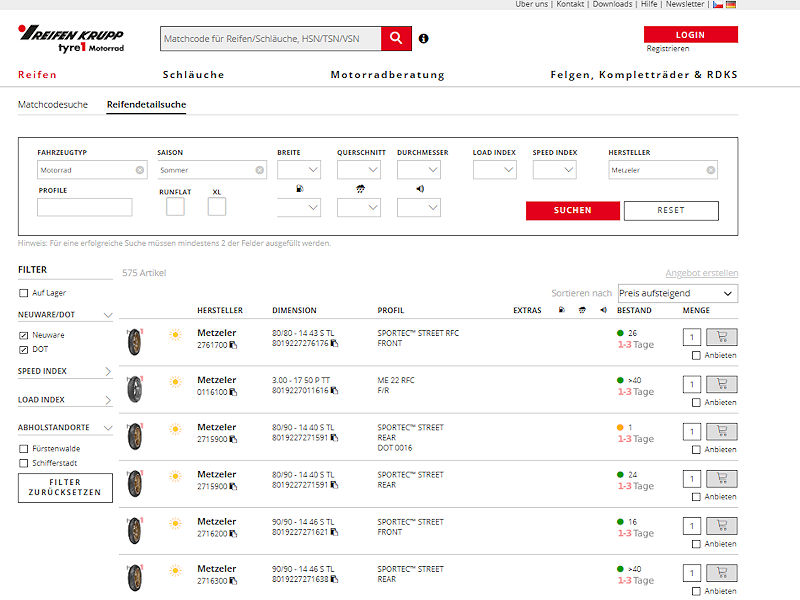Click the red search magnifier button

tap(396, 38)
